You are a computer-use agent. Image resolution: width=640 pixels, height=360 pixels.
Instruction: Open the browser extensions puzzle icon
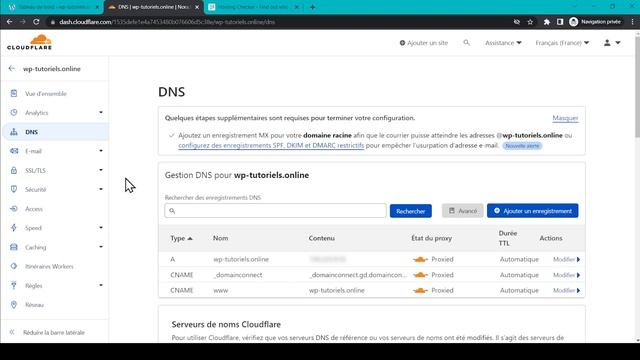(x=547, y=22)
